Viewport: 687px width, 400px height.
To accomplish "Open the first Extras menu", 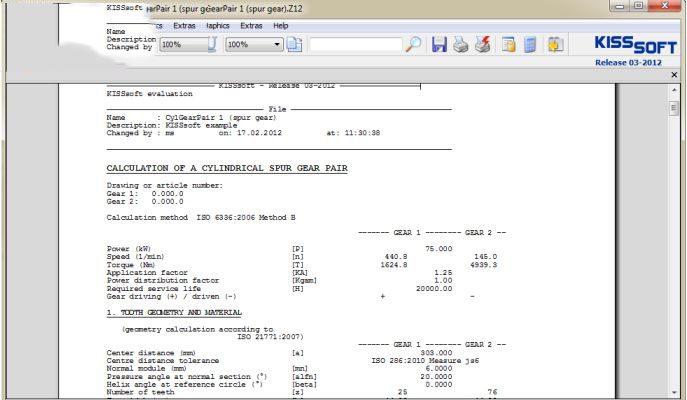I will click(x=184, y=26).
